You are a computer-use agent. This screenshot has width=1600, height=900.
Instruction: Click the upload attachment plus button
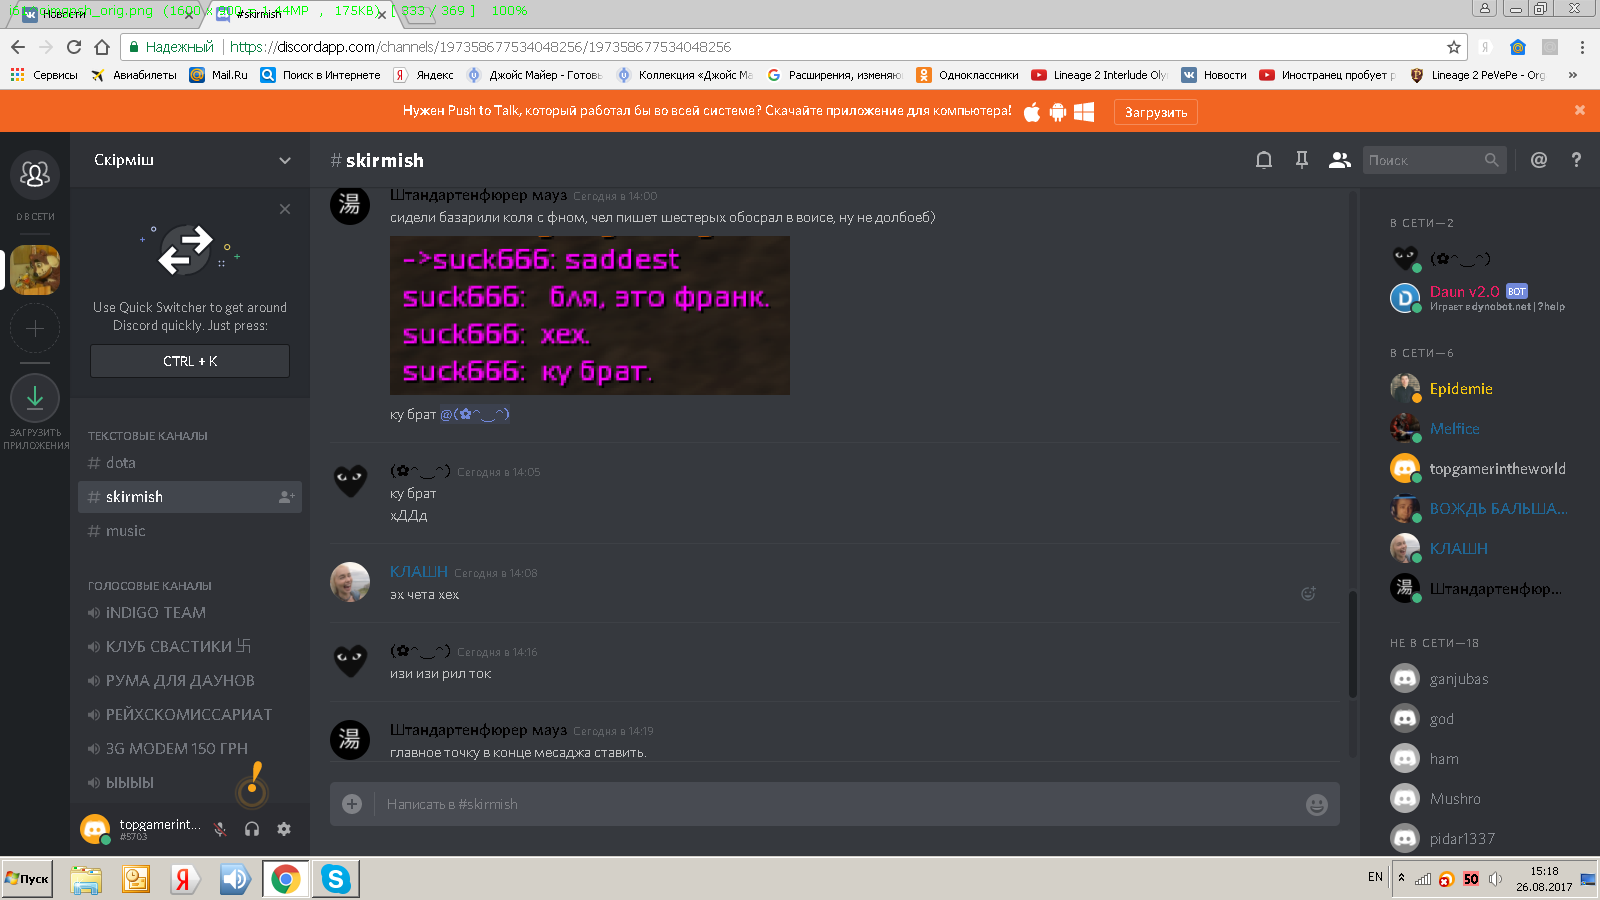[352, 804]
